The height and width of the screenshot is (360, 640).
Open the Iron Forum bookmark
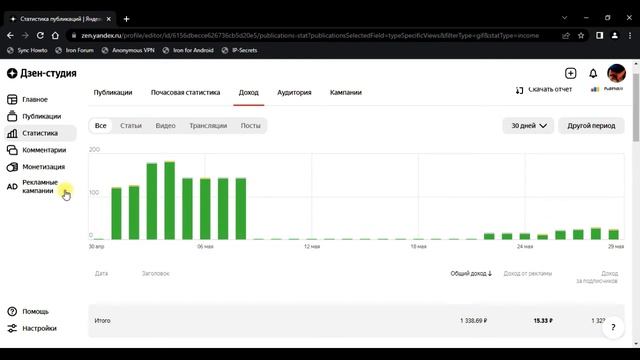click(x=75, y=50)
